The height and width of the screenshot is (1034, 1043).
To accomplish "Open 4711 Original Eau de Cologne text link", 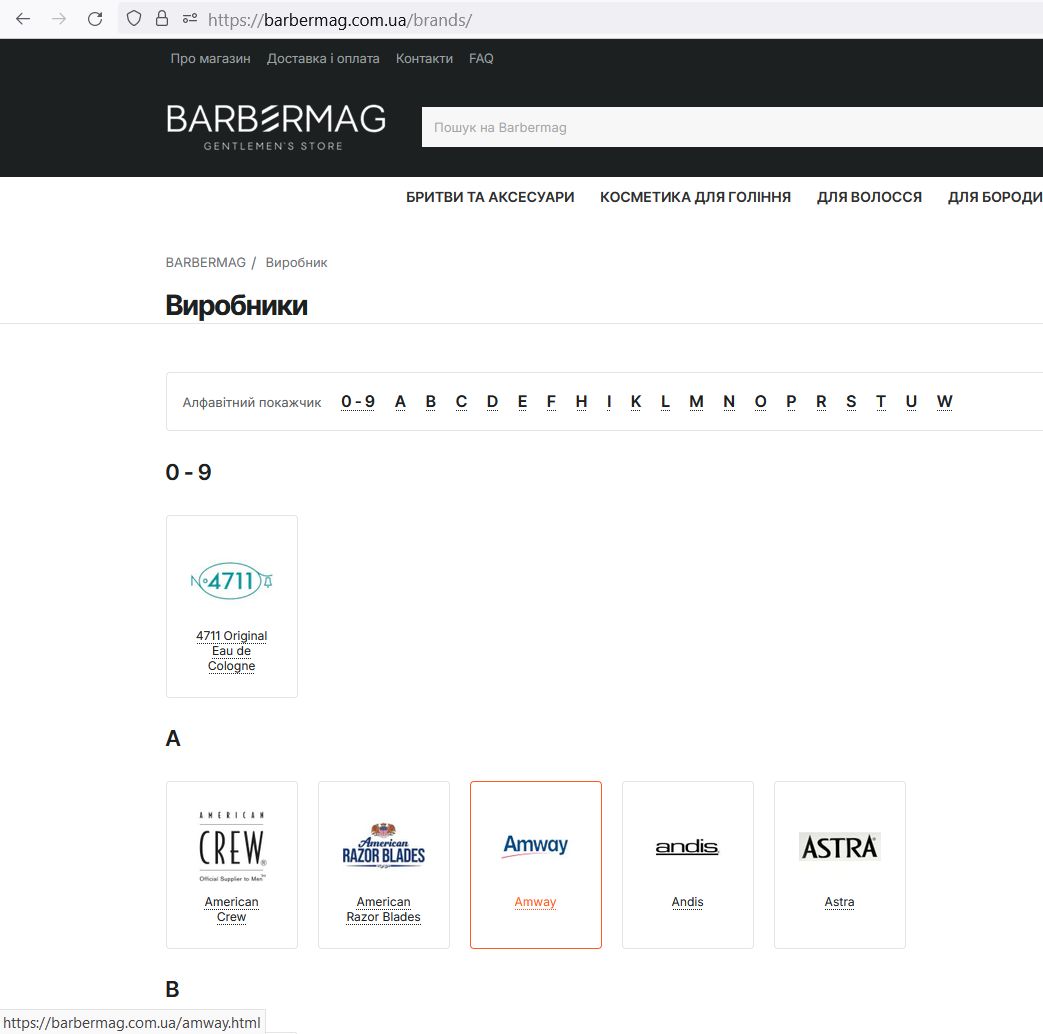I will (x=231, y=651).
